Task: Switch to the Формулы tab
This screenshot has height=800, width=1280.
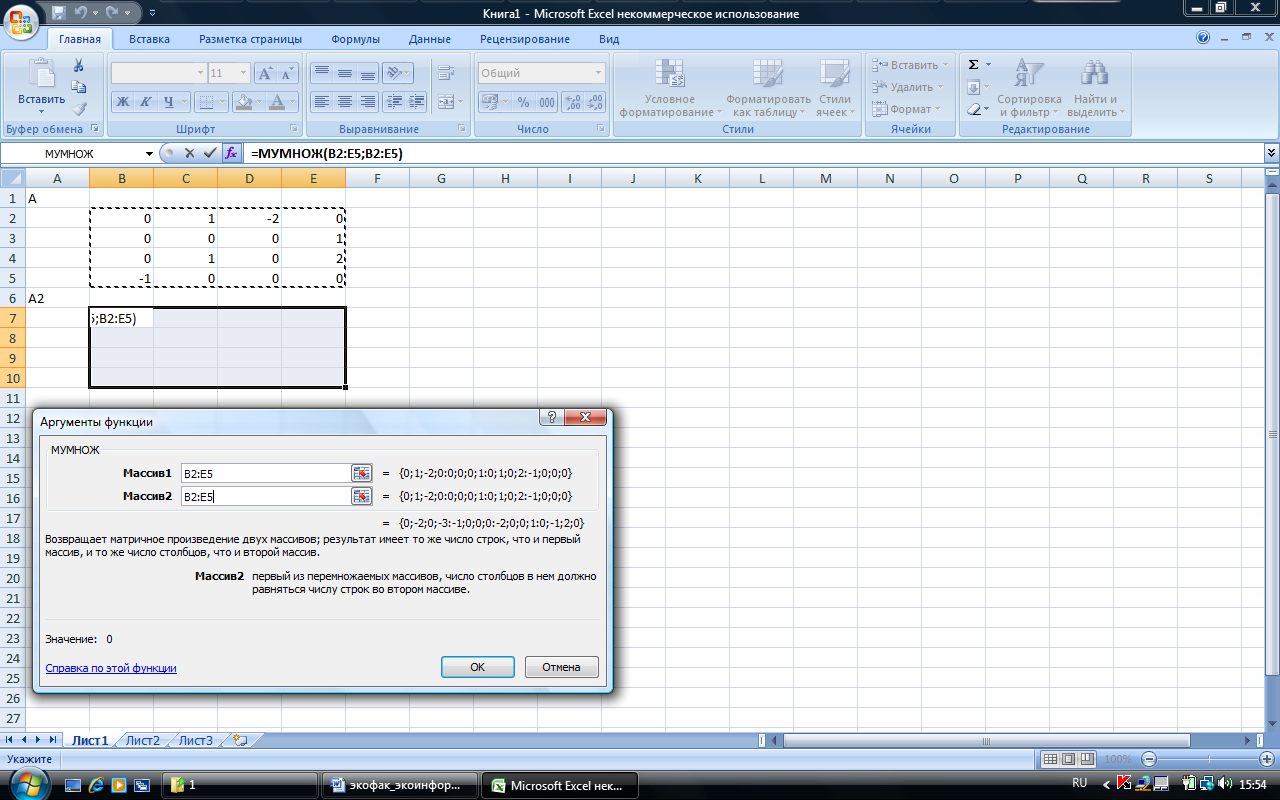Action: click(355, 39)
